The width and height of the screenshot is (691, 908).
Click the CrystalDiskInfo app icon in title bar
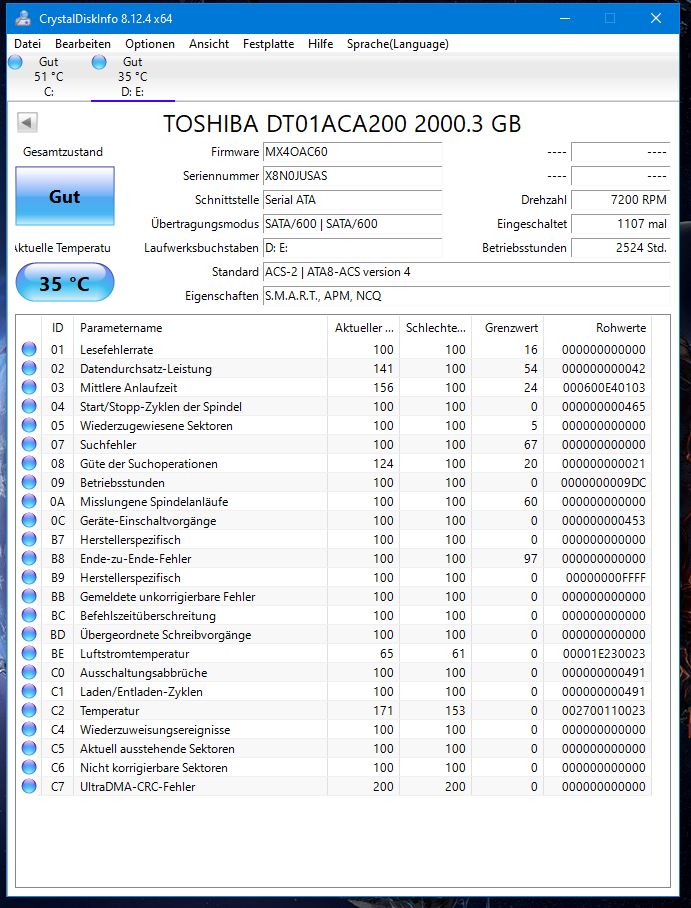coord(23,19)
